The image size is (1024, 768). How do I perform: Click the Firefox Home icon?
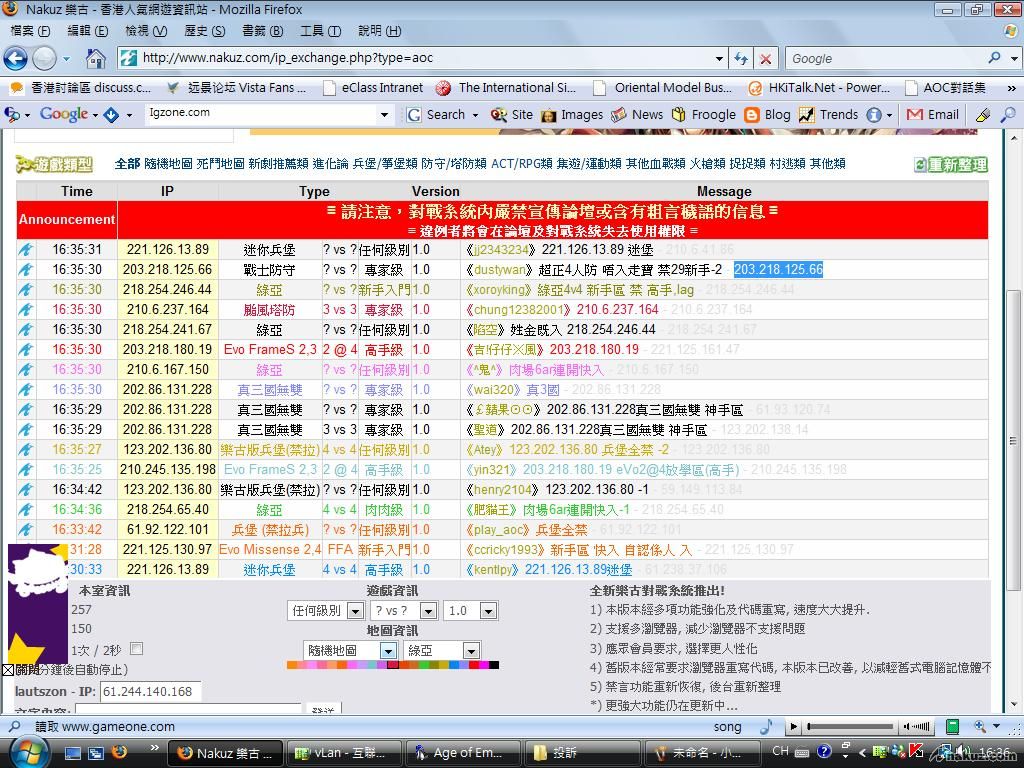(96, 58)
